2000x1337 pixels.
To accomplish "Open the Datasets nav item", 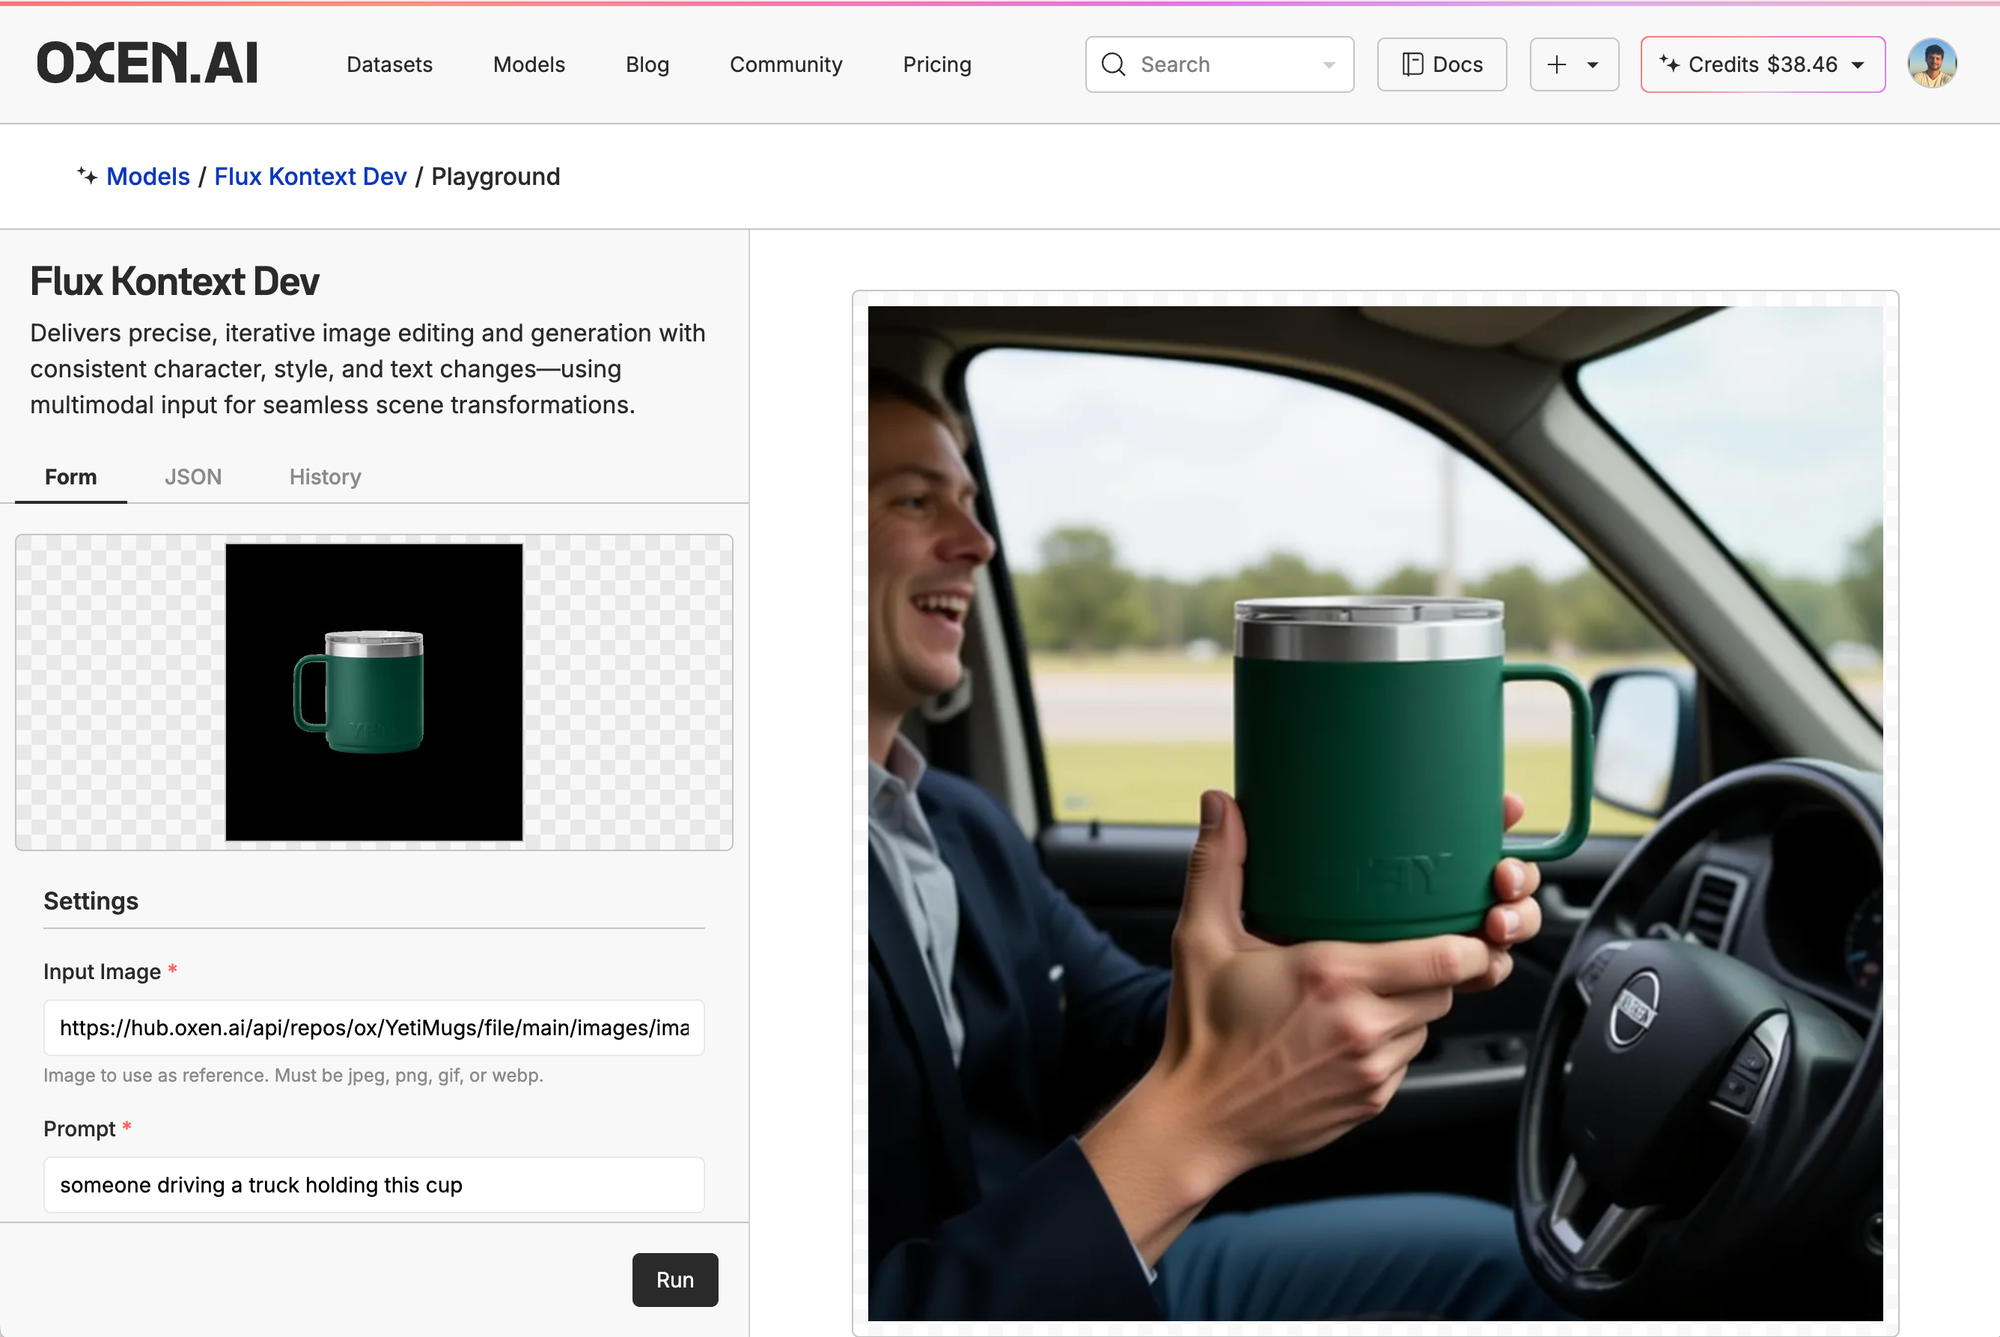I will tap(389, 65).
